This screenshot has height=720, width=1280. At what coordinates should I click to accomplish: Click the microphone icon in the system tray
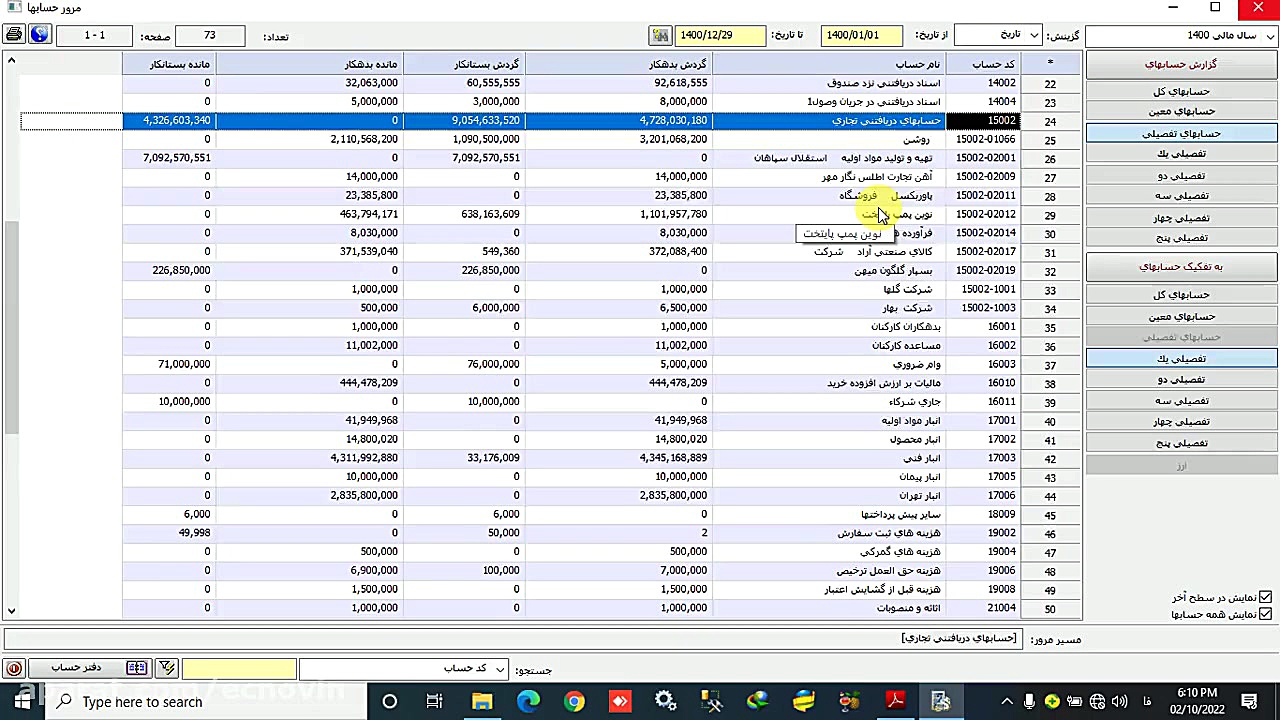pos(1029,702)
